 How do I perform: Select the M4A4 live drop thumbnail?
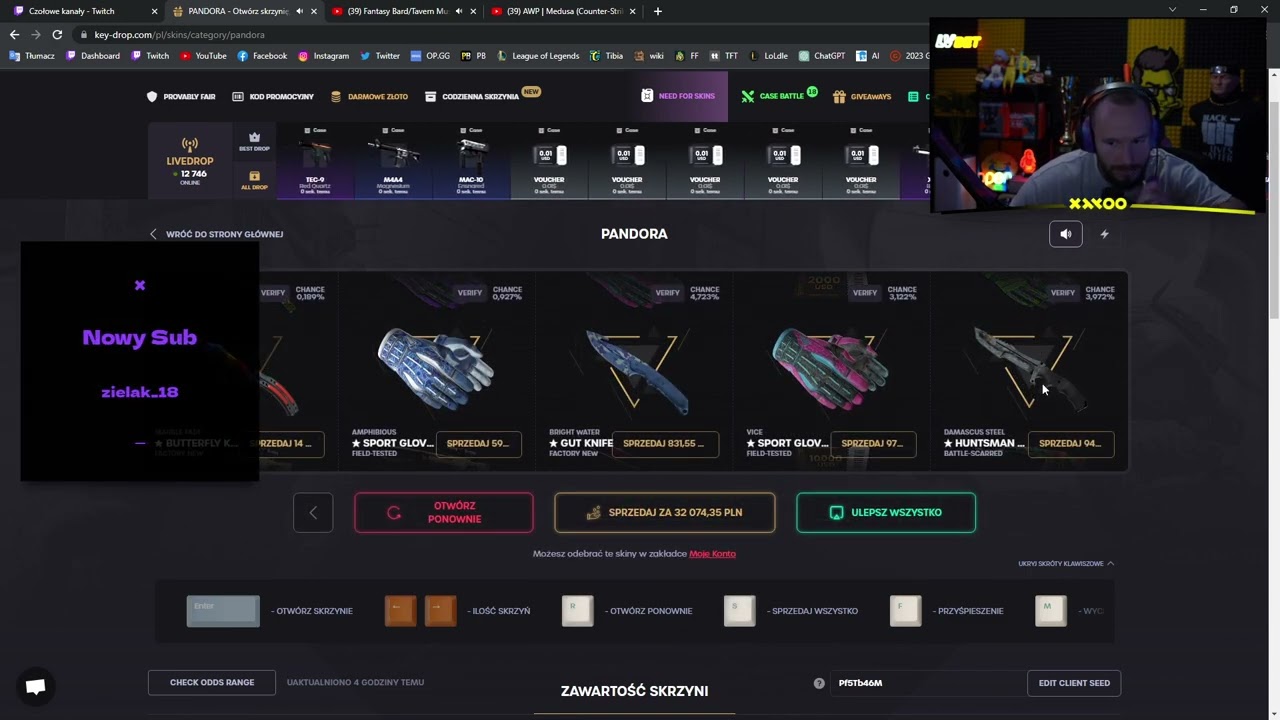pos(393,160)
